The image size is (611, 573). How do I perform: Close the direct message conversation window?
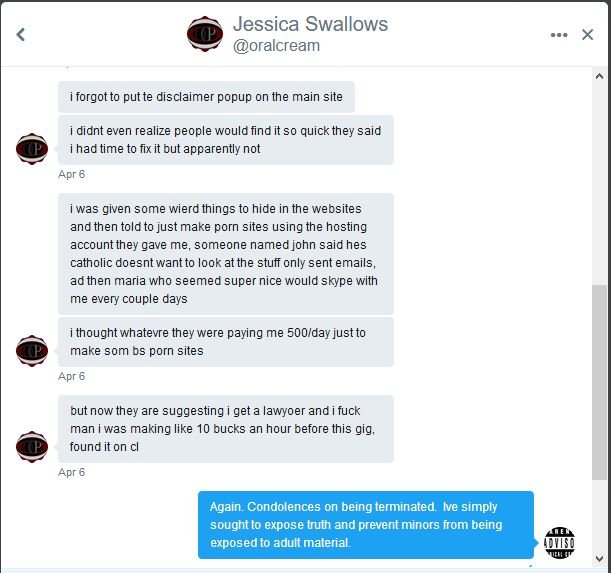coord(587,35)
